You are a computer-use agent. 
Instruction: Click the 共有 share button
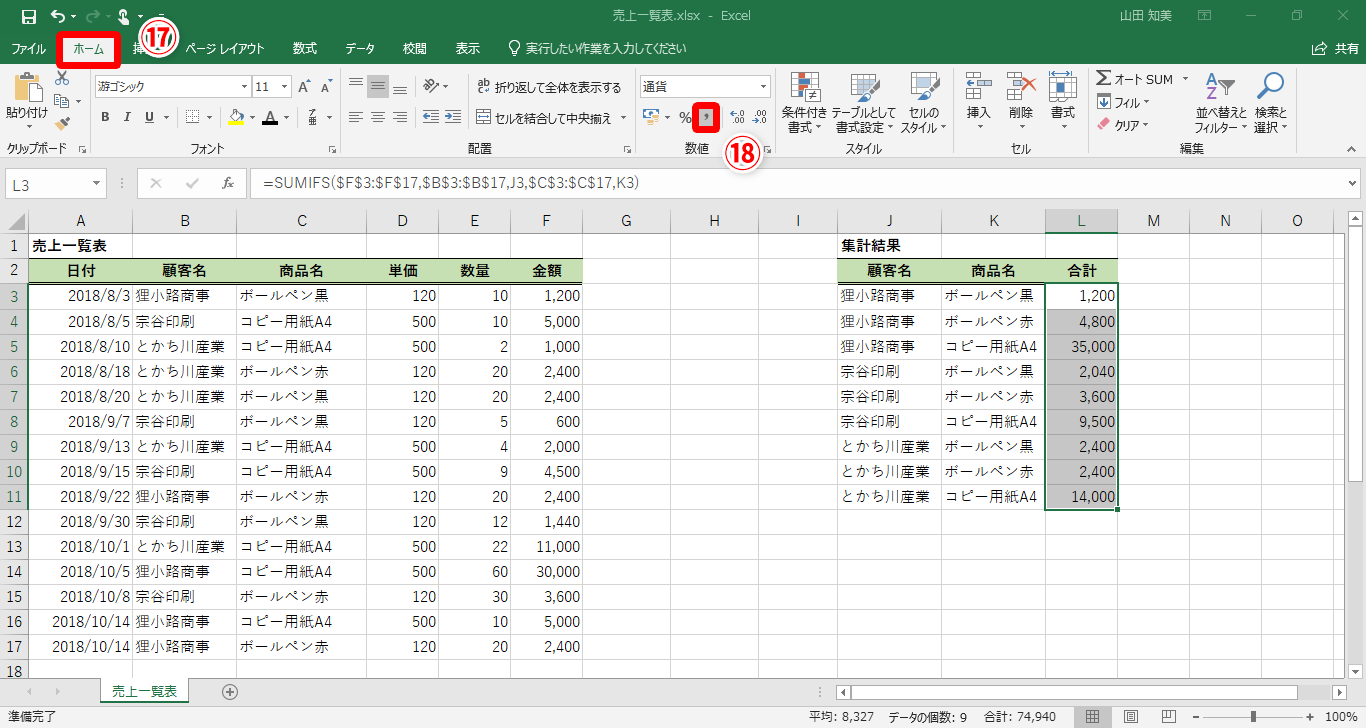tap(1334, 48)
